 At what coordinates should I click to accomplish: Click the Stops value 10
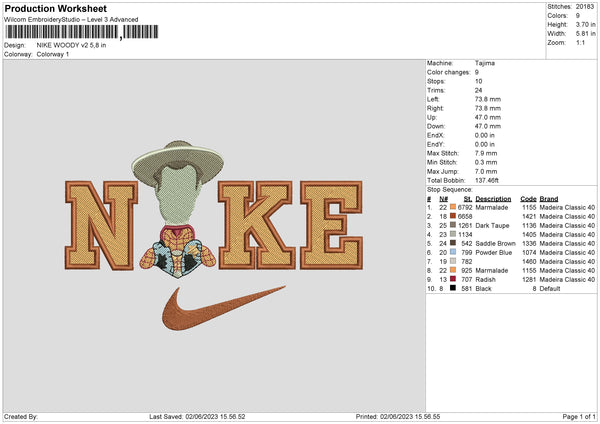pos(479,81)
